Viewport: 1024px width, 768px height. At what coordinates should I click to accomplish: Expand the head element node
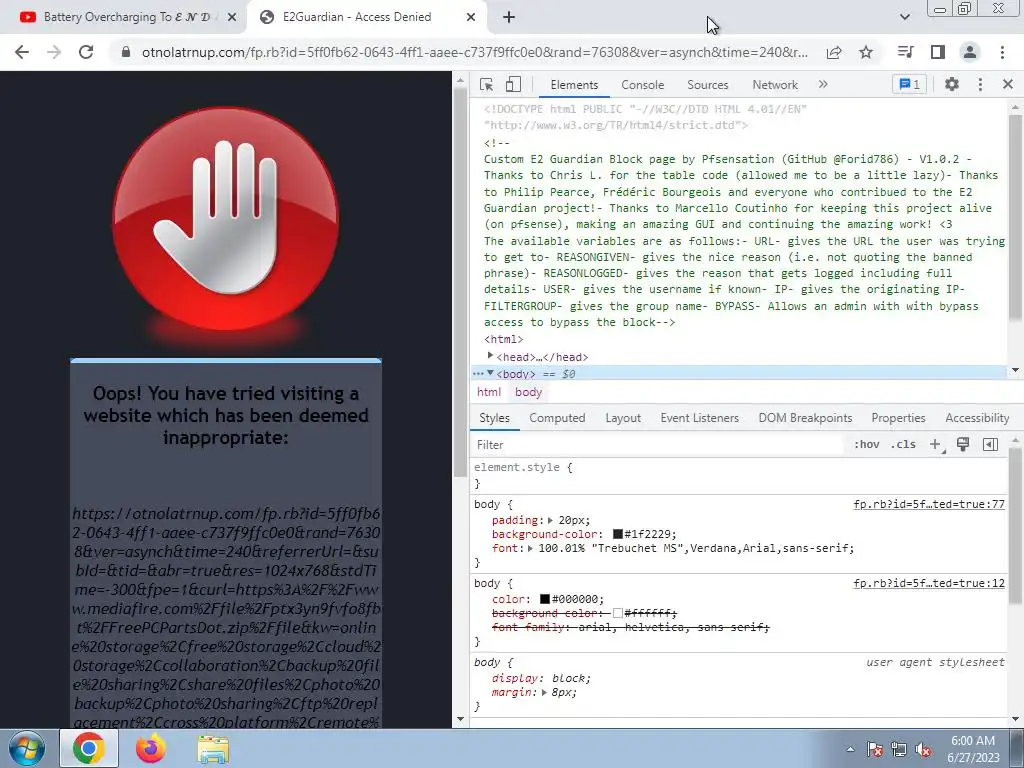[x=490, y=356]
